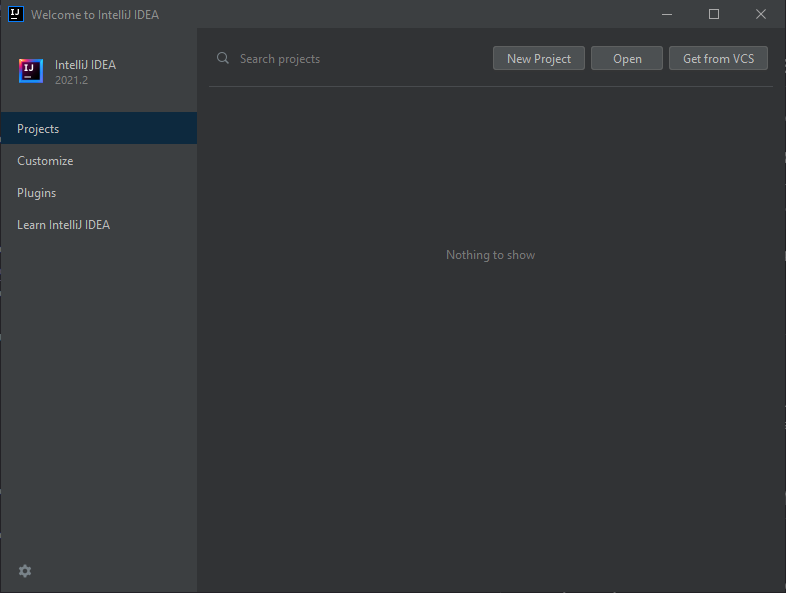Click the 'Welcome to IntelliJ IDEA' window title
The image size is (786, 593).
pyautogui.click(x=95, y=15)
